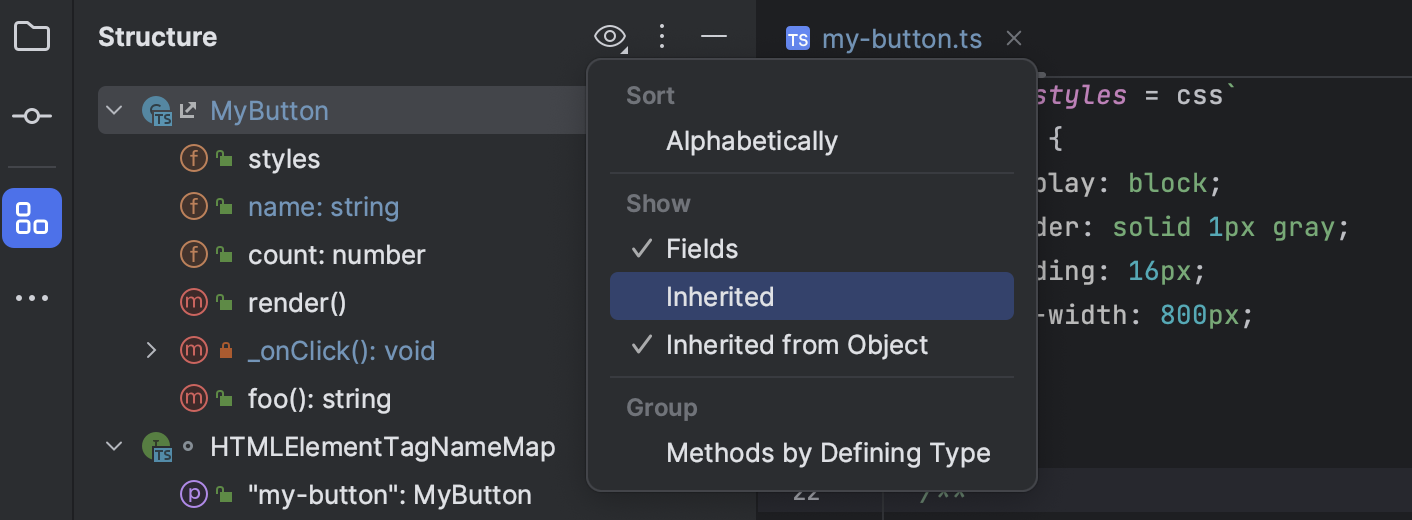1412x520 pixels.
Task: Open the Project folder tool window
Action: [32, 38]
